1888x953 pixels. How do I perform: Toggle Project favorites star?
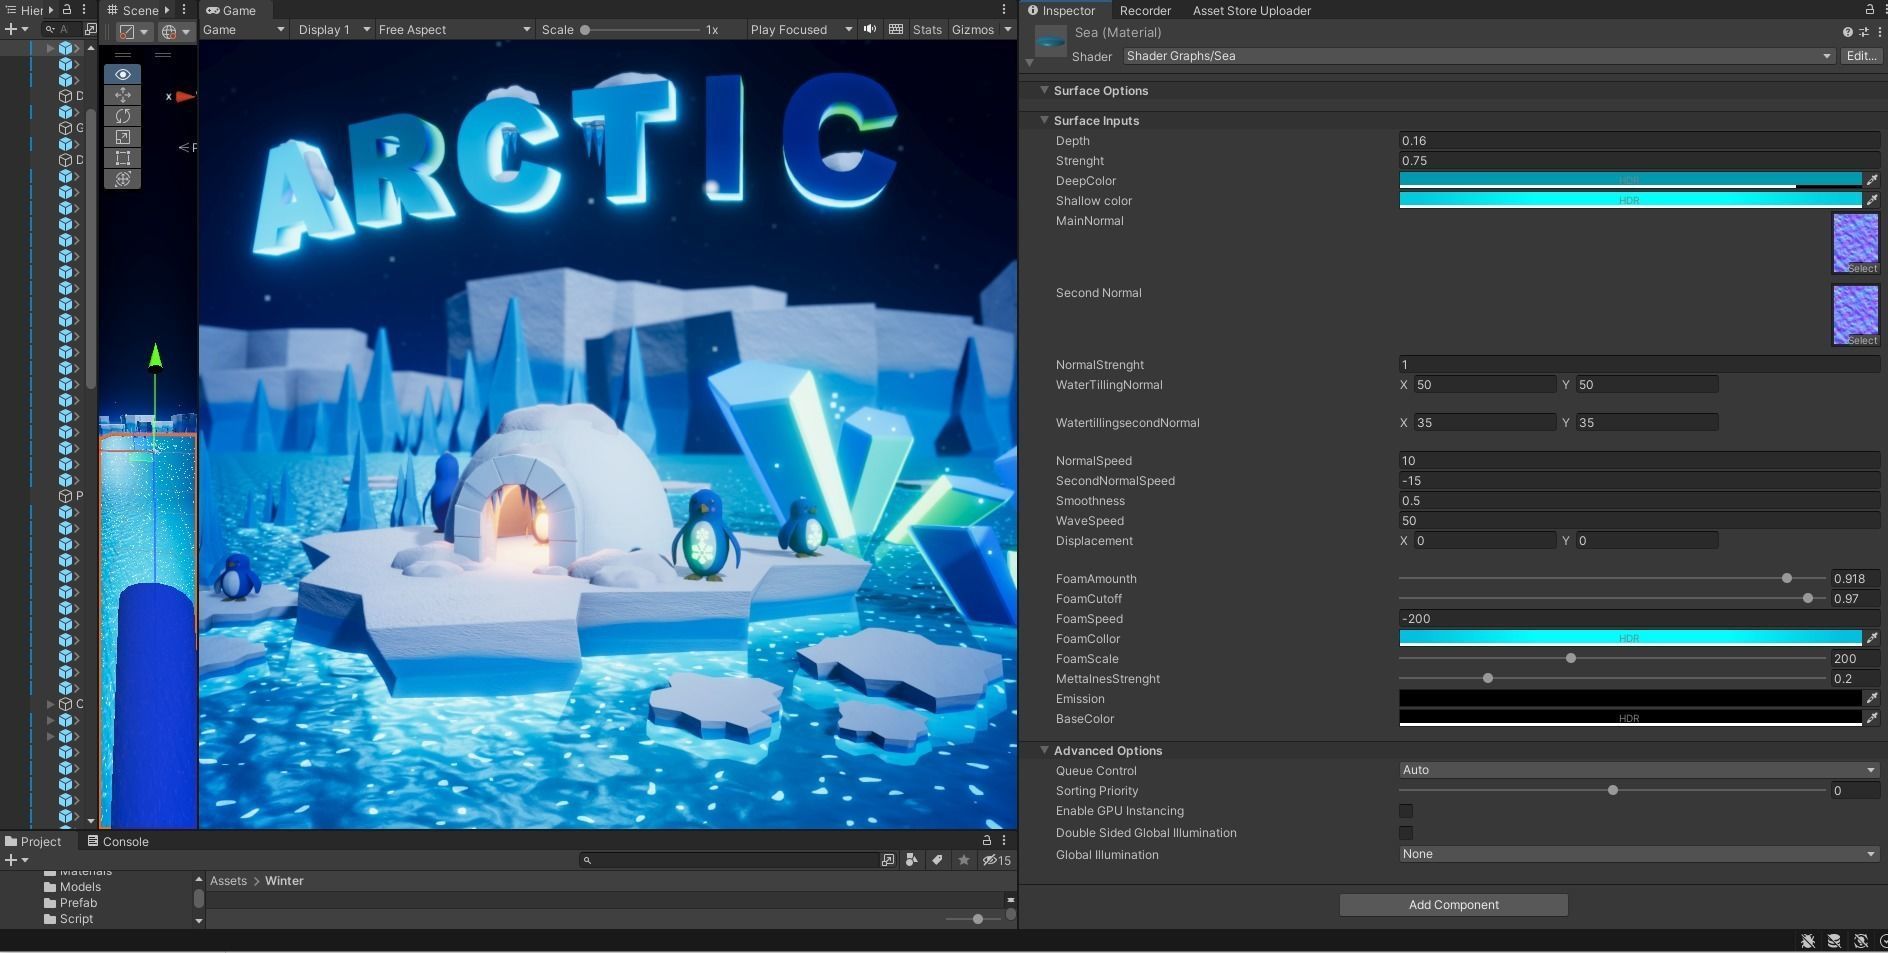pos(963,860)
